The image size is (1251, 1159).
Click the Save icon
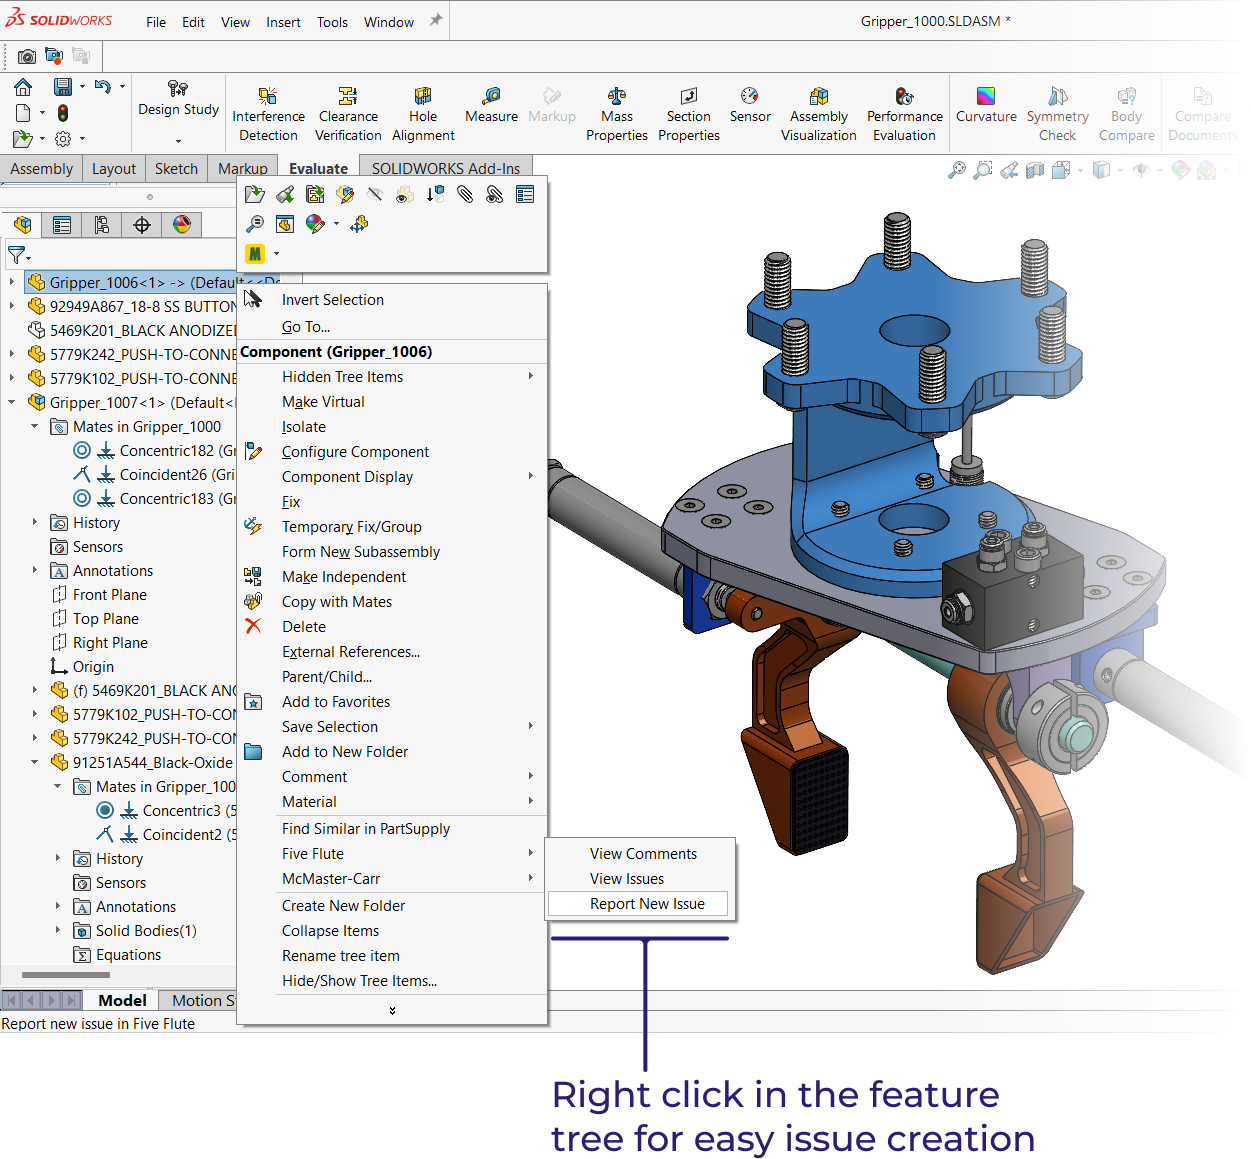[62, 87]
